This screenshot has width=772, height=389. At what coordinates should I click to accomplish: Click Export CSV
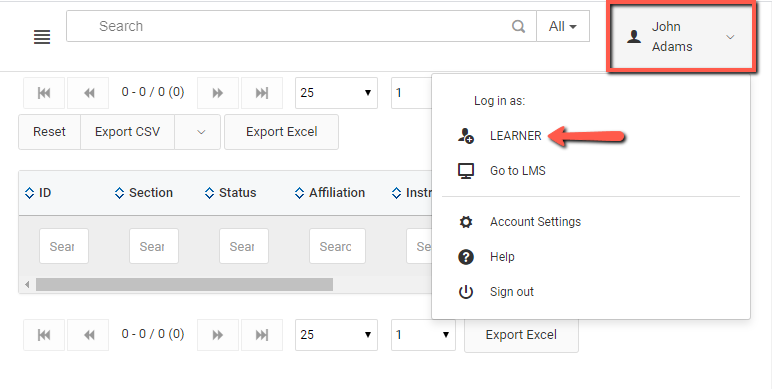click(x=128, y=132)
